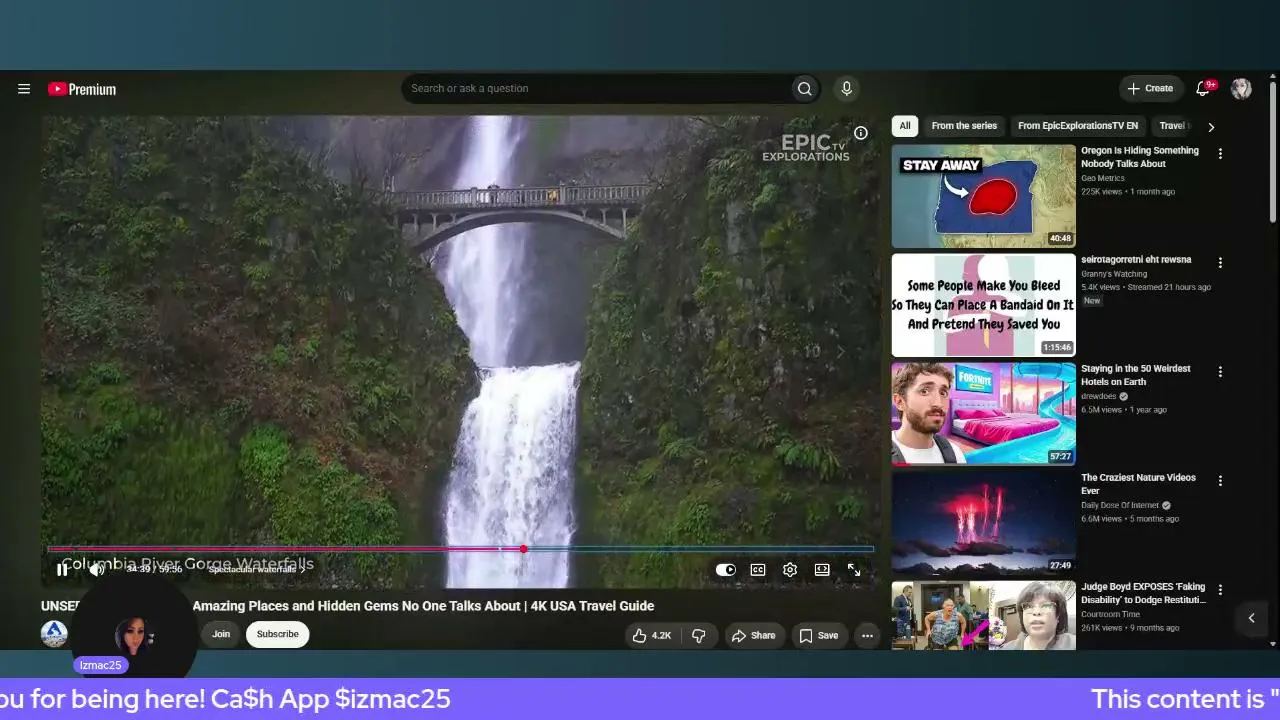Open the account avatar menu
This screenshot has width=1280, height=720.
(x=1241, y=89)
